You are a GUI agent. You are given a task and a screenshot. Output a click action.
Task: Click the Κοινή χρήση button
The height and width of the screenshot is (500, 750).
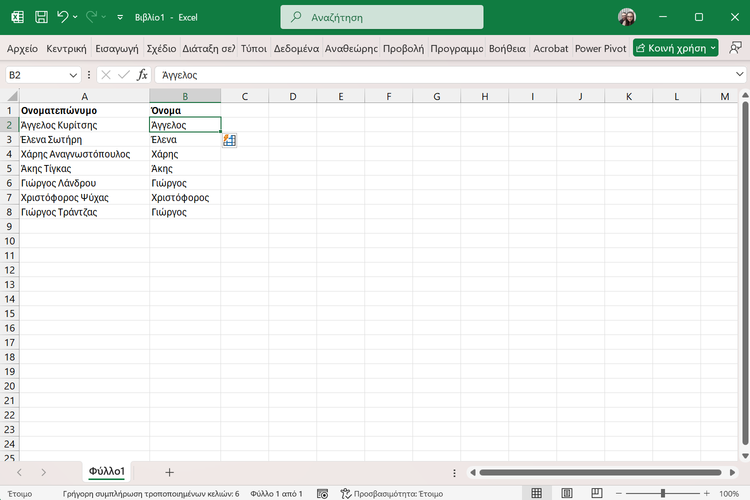pyautogui.click(x=675, y=48)
